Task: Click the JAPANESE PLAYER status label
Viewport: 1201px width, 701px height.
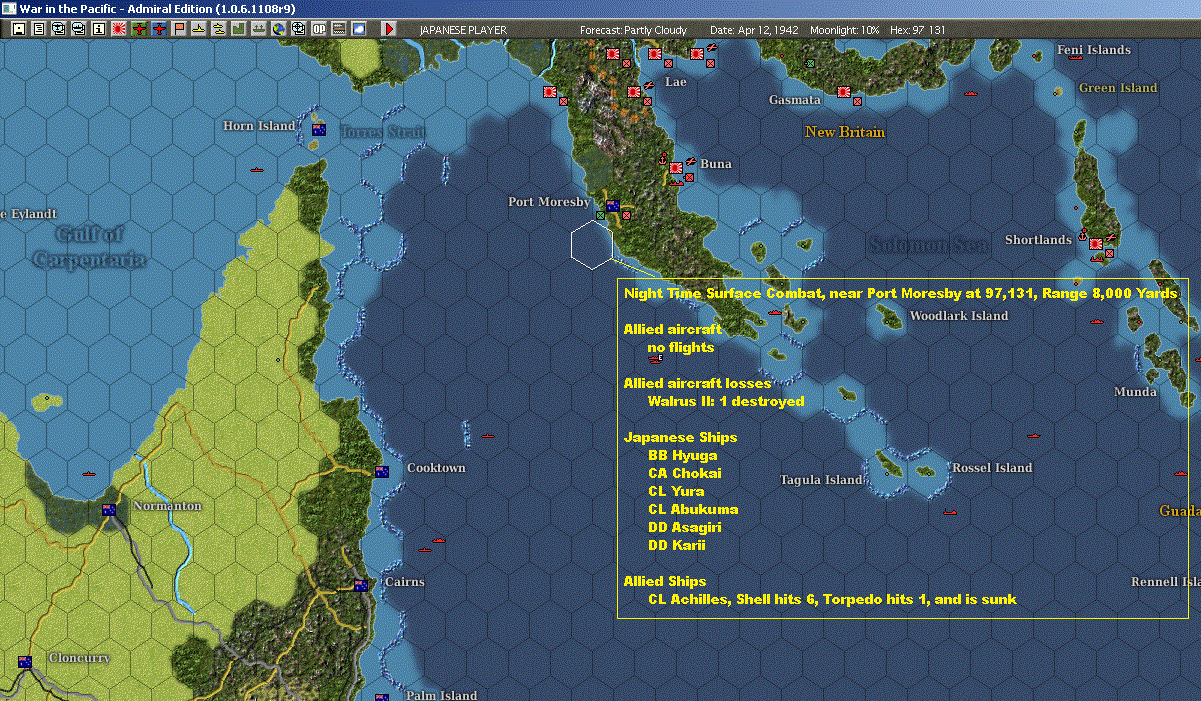Action: [463, 30]
